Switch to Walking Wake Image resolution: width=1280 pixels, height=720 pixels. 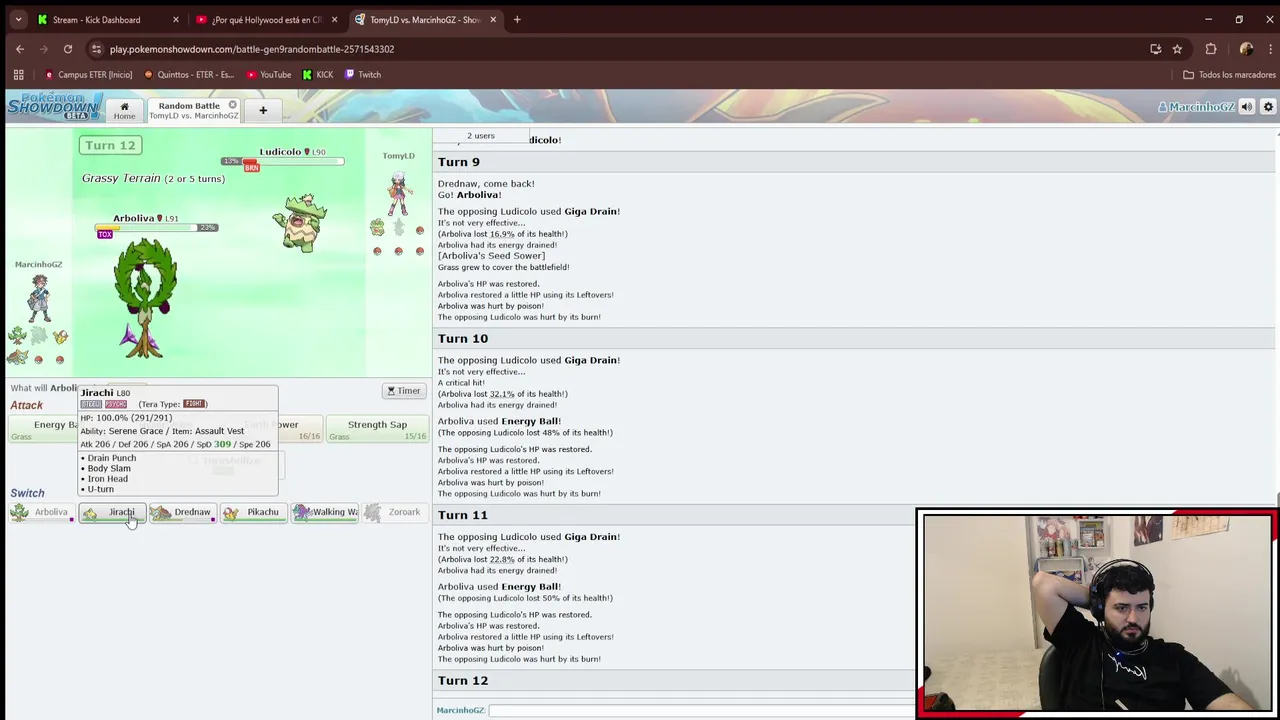pyautogui.click(x=325, y=512)
